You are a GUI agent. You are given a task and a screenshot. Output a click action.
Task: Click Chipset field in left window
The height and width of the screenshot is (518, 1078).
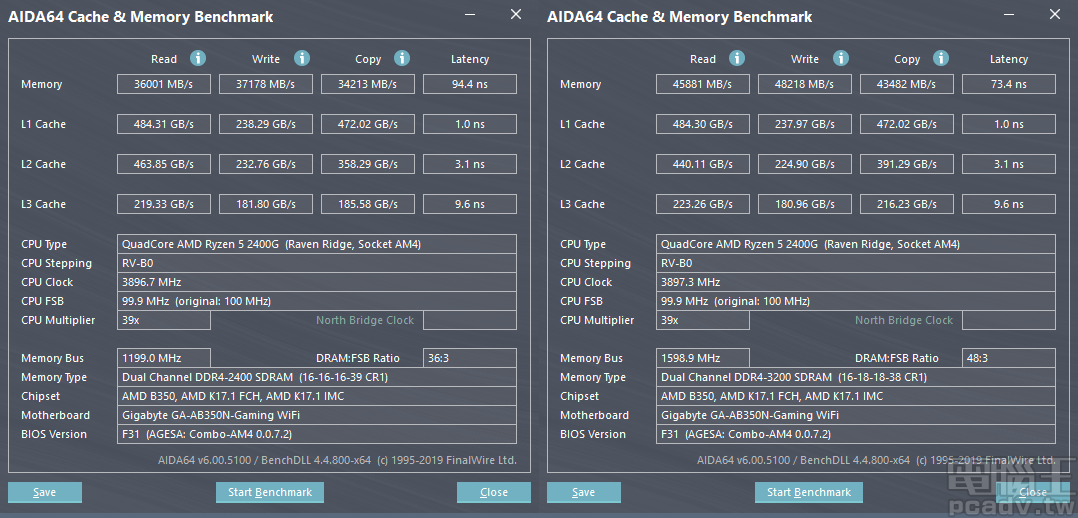coord(317,396)
